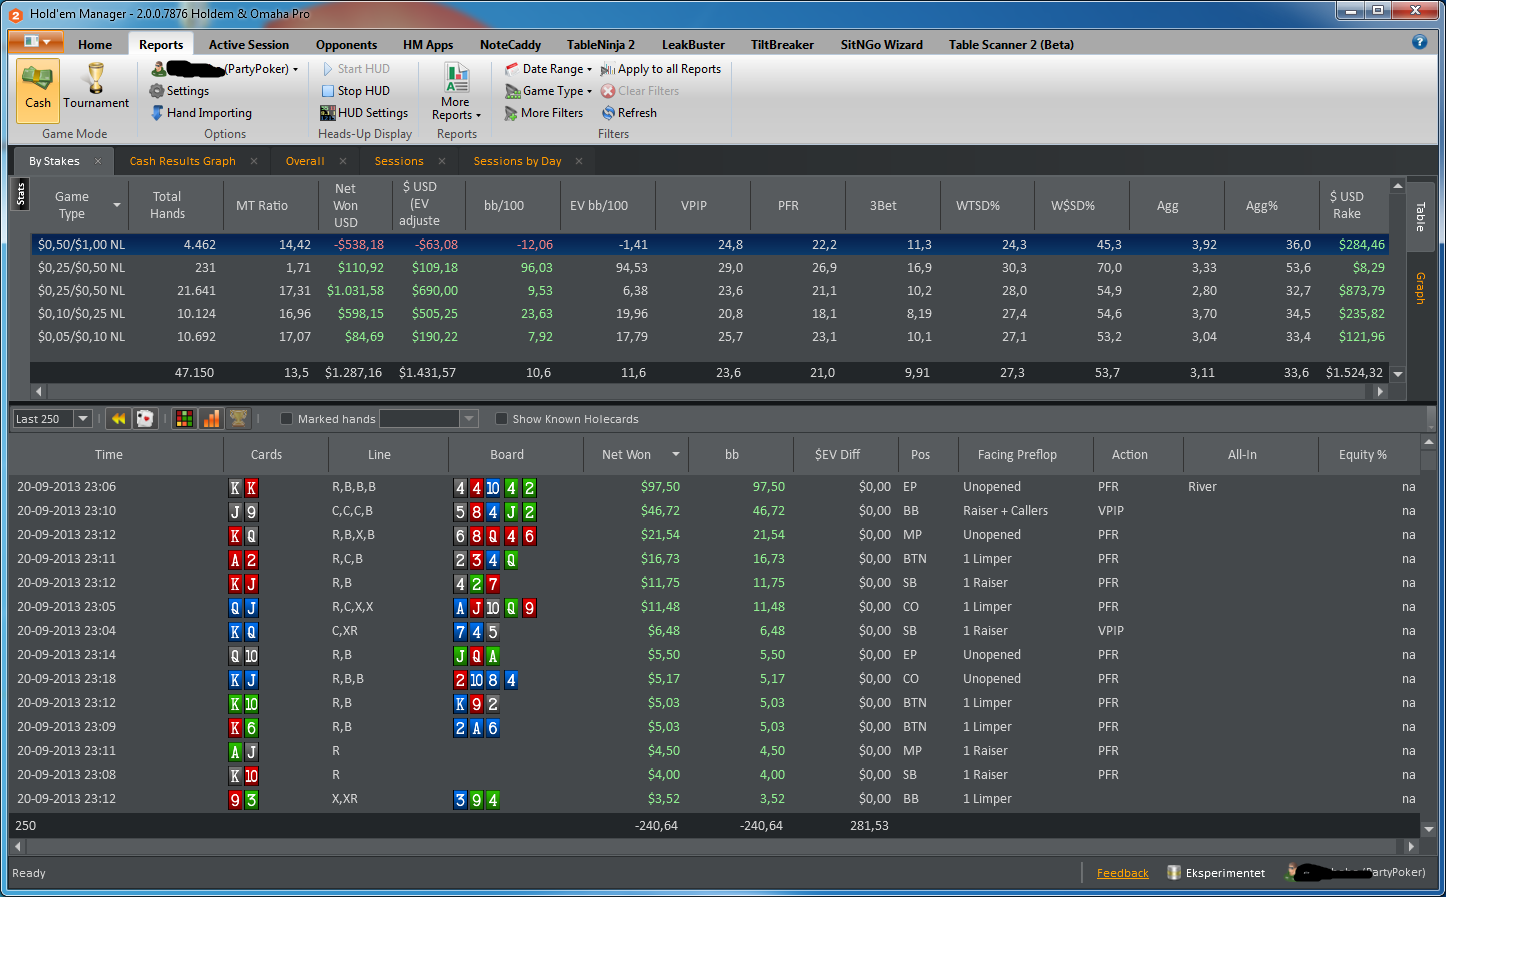Click Stop HUD

click(355, 91)
